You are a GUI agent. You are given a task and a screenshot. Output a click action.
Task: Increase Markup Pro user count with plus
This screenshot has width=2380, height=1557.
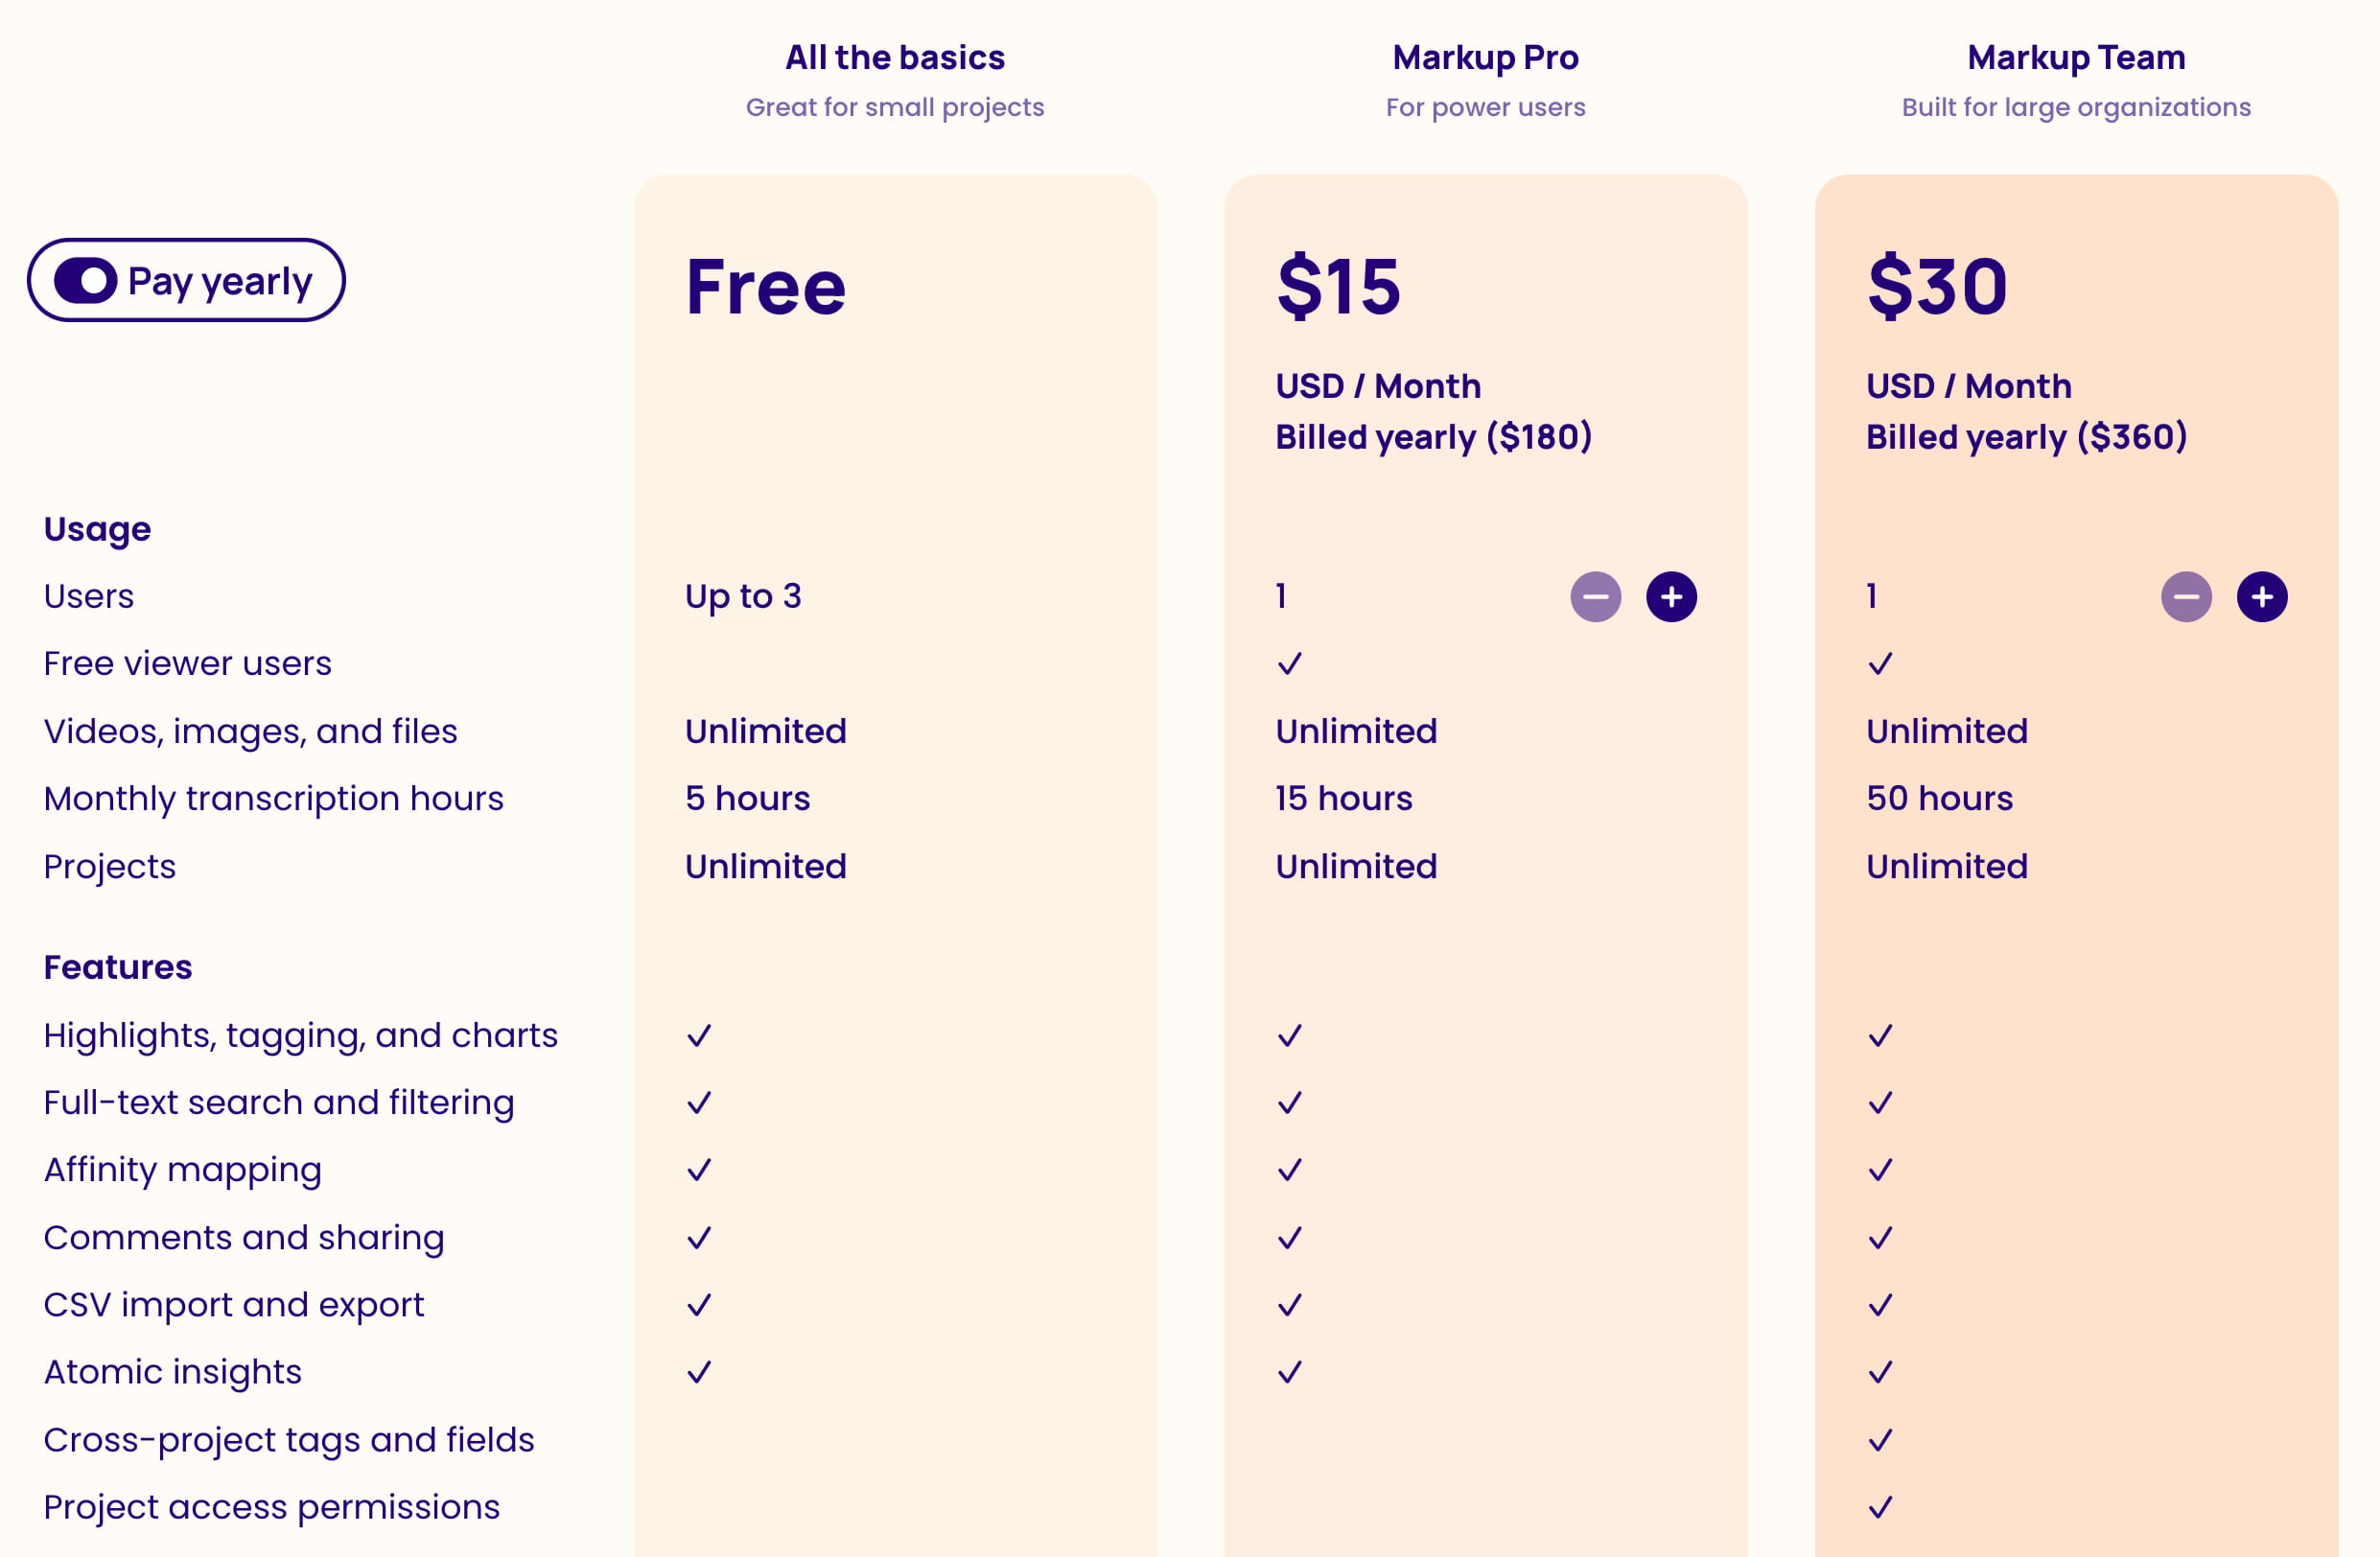[x=1671, y=597]
